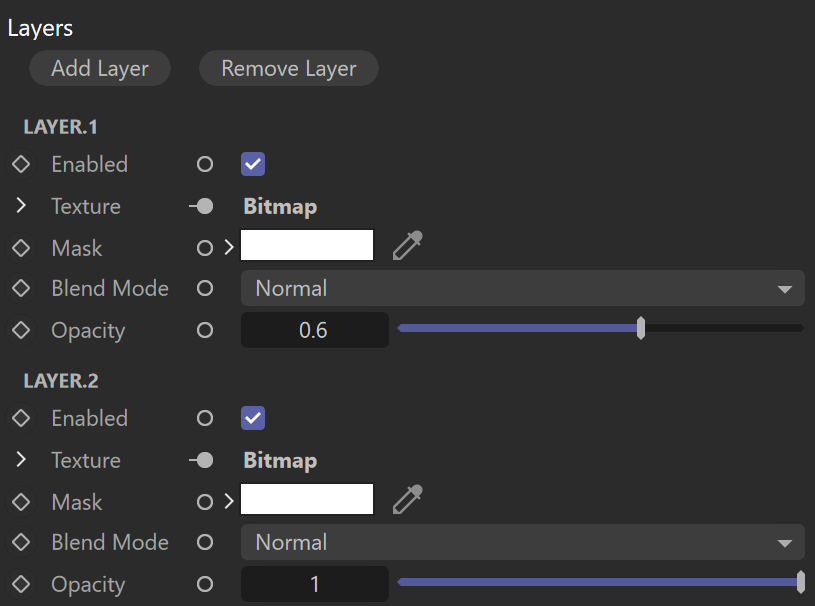Click the Add Layer button
The height and width of the screenshot is (606, 815).
[100, 68]
